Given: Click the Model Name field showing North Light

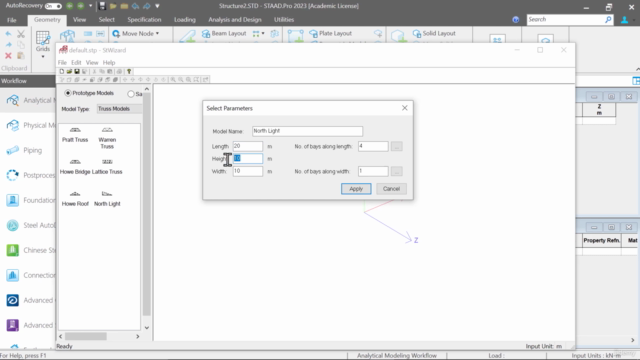Looking at the screenshot, I should coord(307,131).
